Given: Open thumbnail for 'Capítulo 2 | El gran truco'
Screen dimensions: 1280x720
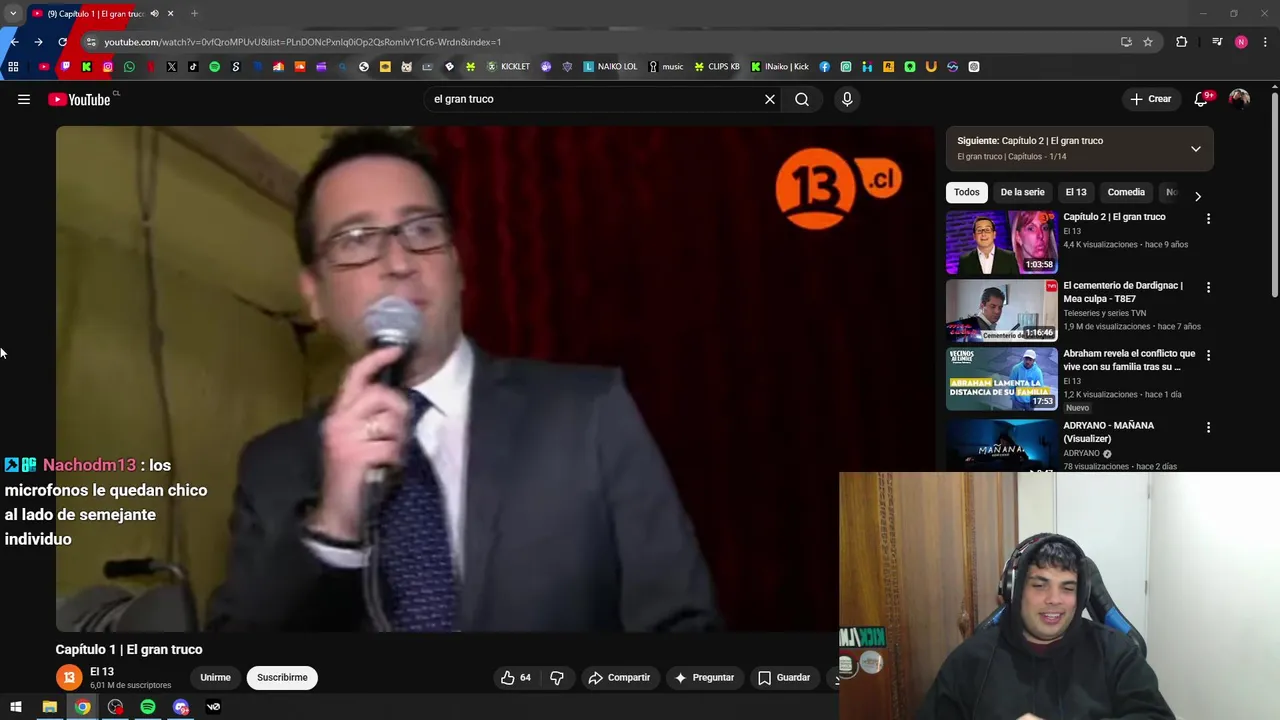Looking at the screenshot, I should (1001, 242).
